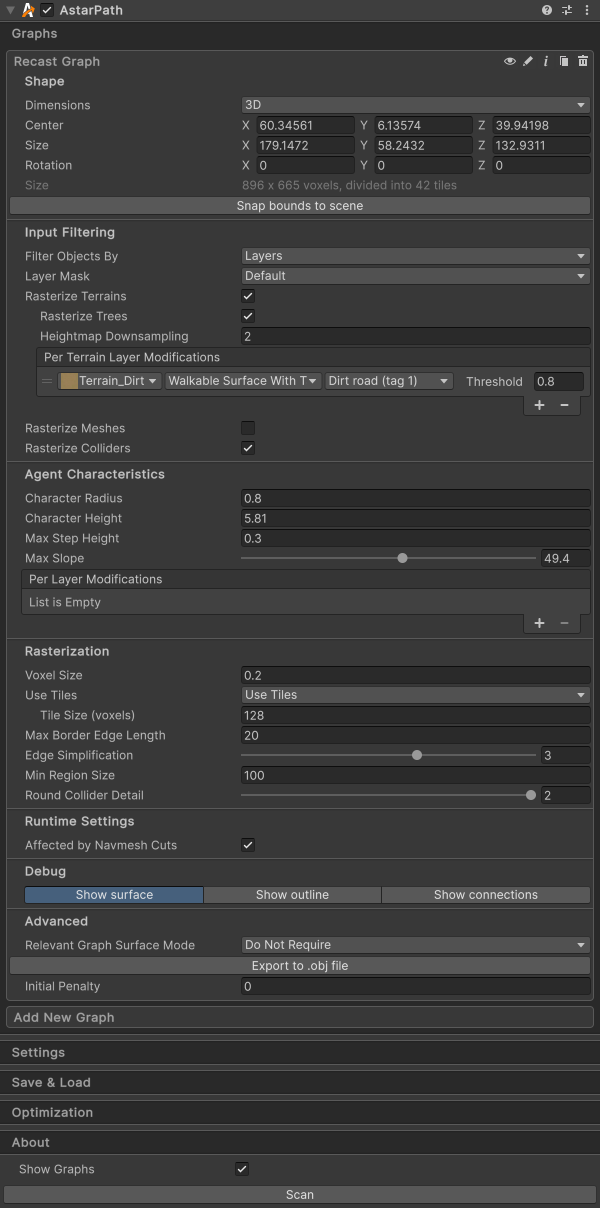Open the Layer Mask dropdown
The height and width of the screenshot is (1208, 600).
click(x=415, y=276)
